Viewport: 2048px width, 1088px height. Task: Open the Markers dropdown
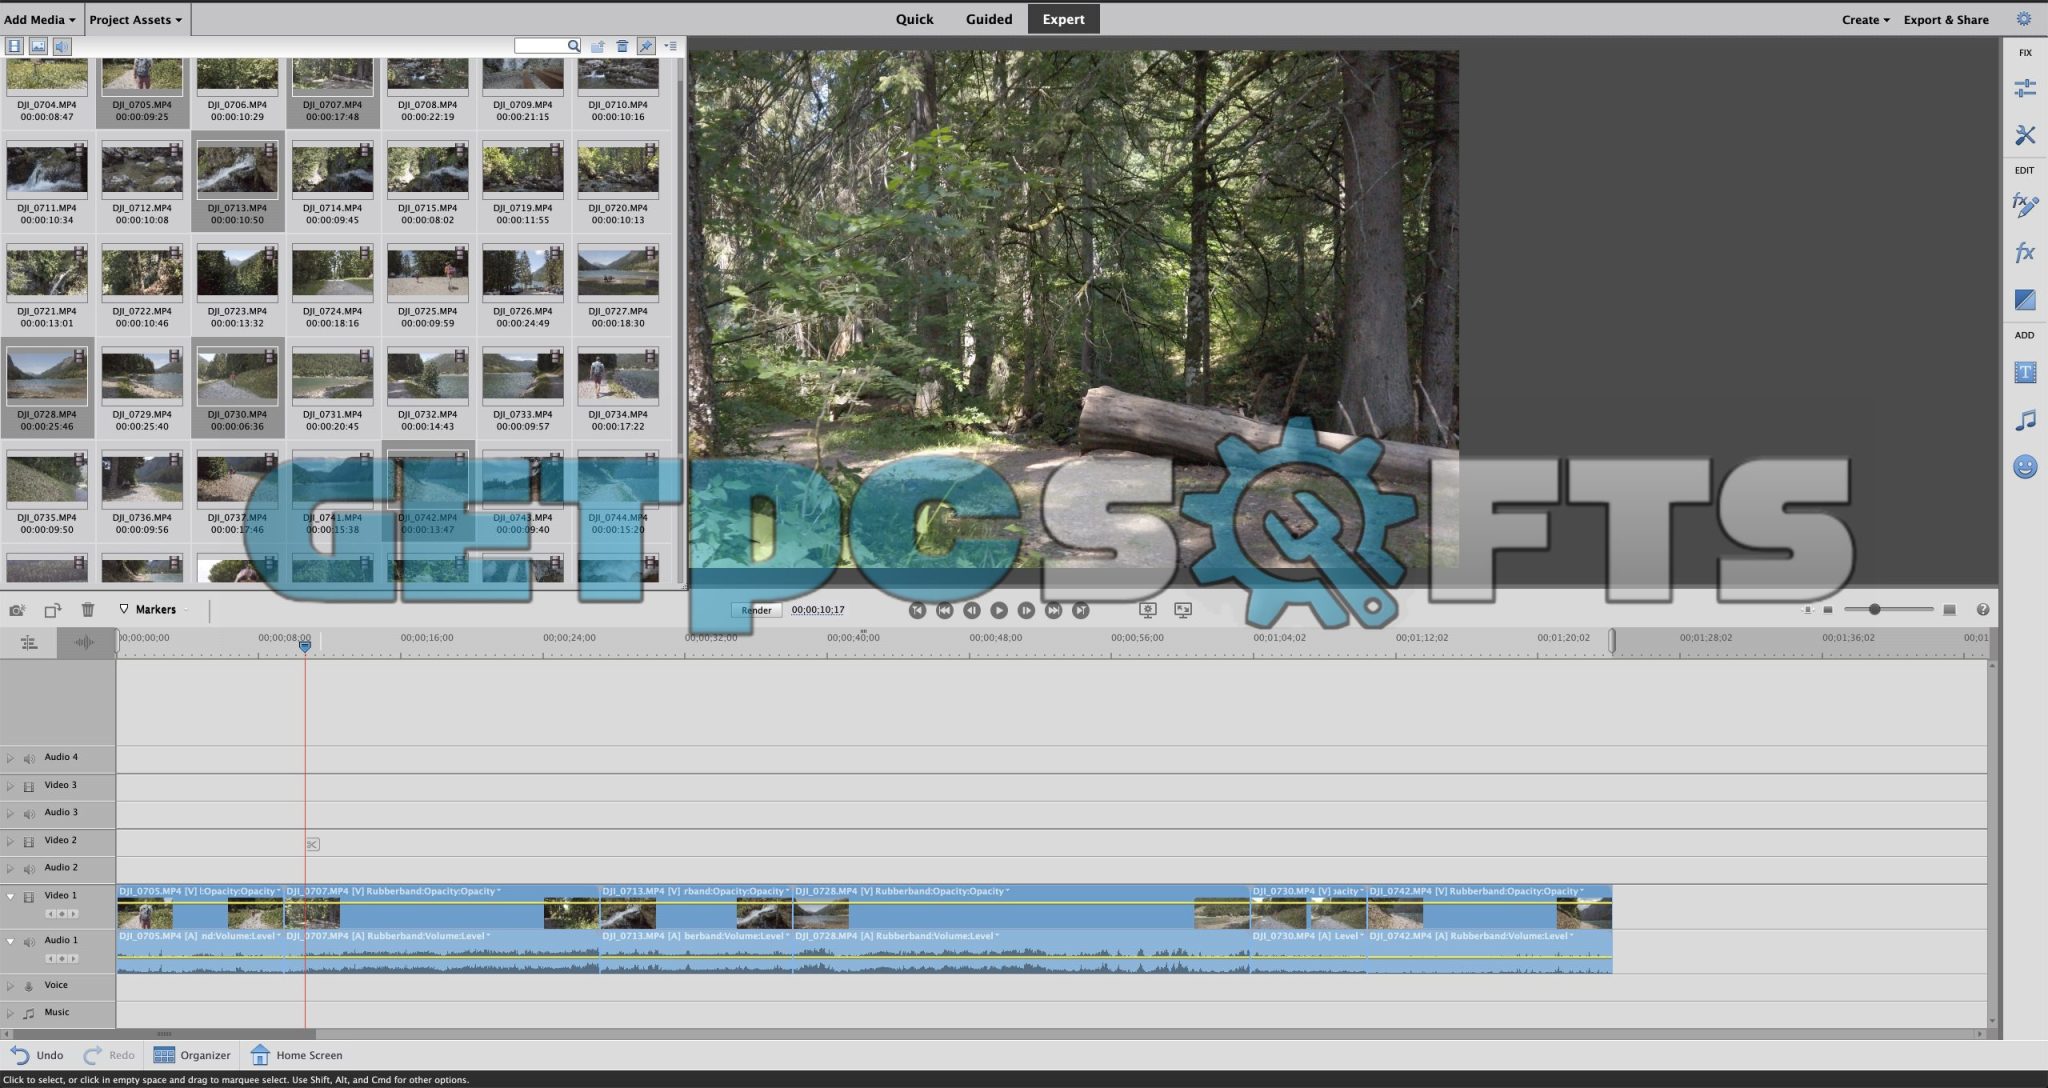tap(155, 609)
